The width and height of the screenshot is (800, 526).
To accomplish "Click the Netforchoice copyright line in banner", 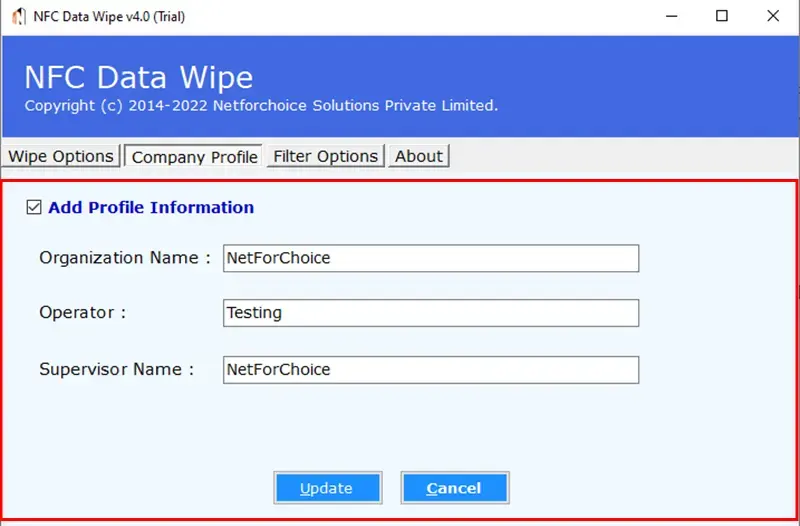I will tap(260, 105).
